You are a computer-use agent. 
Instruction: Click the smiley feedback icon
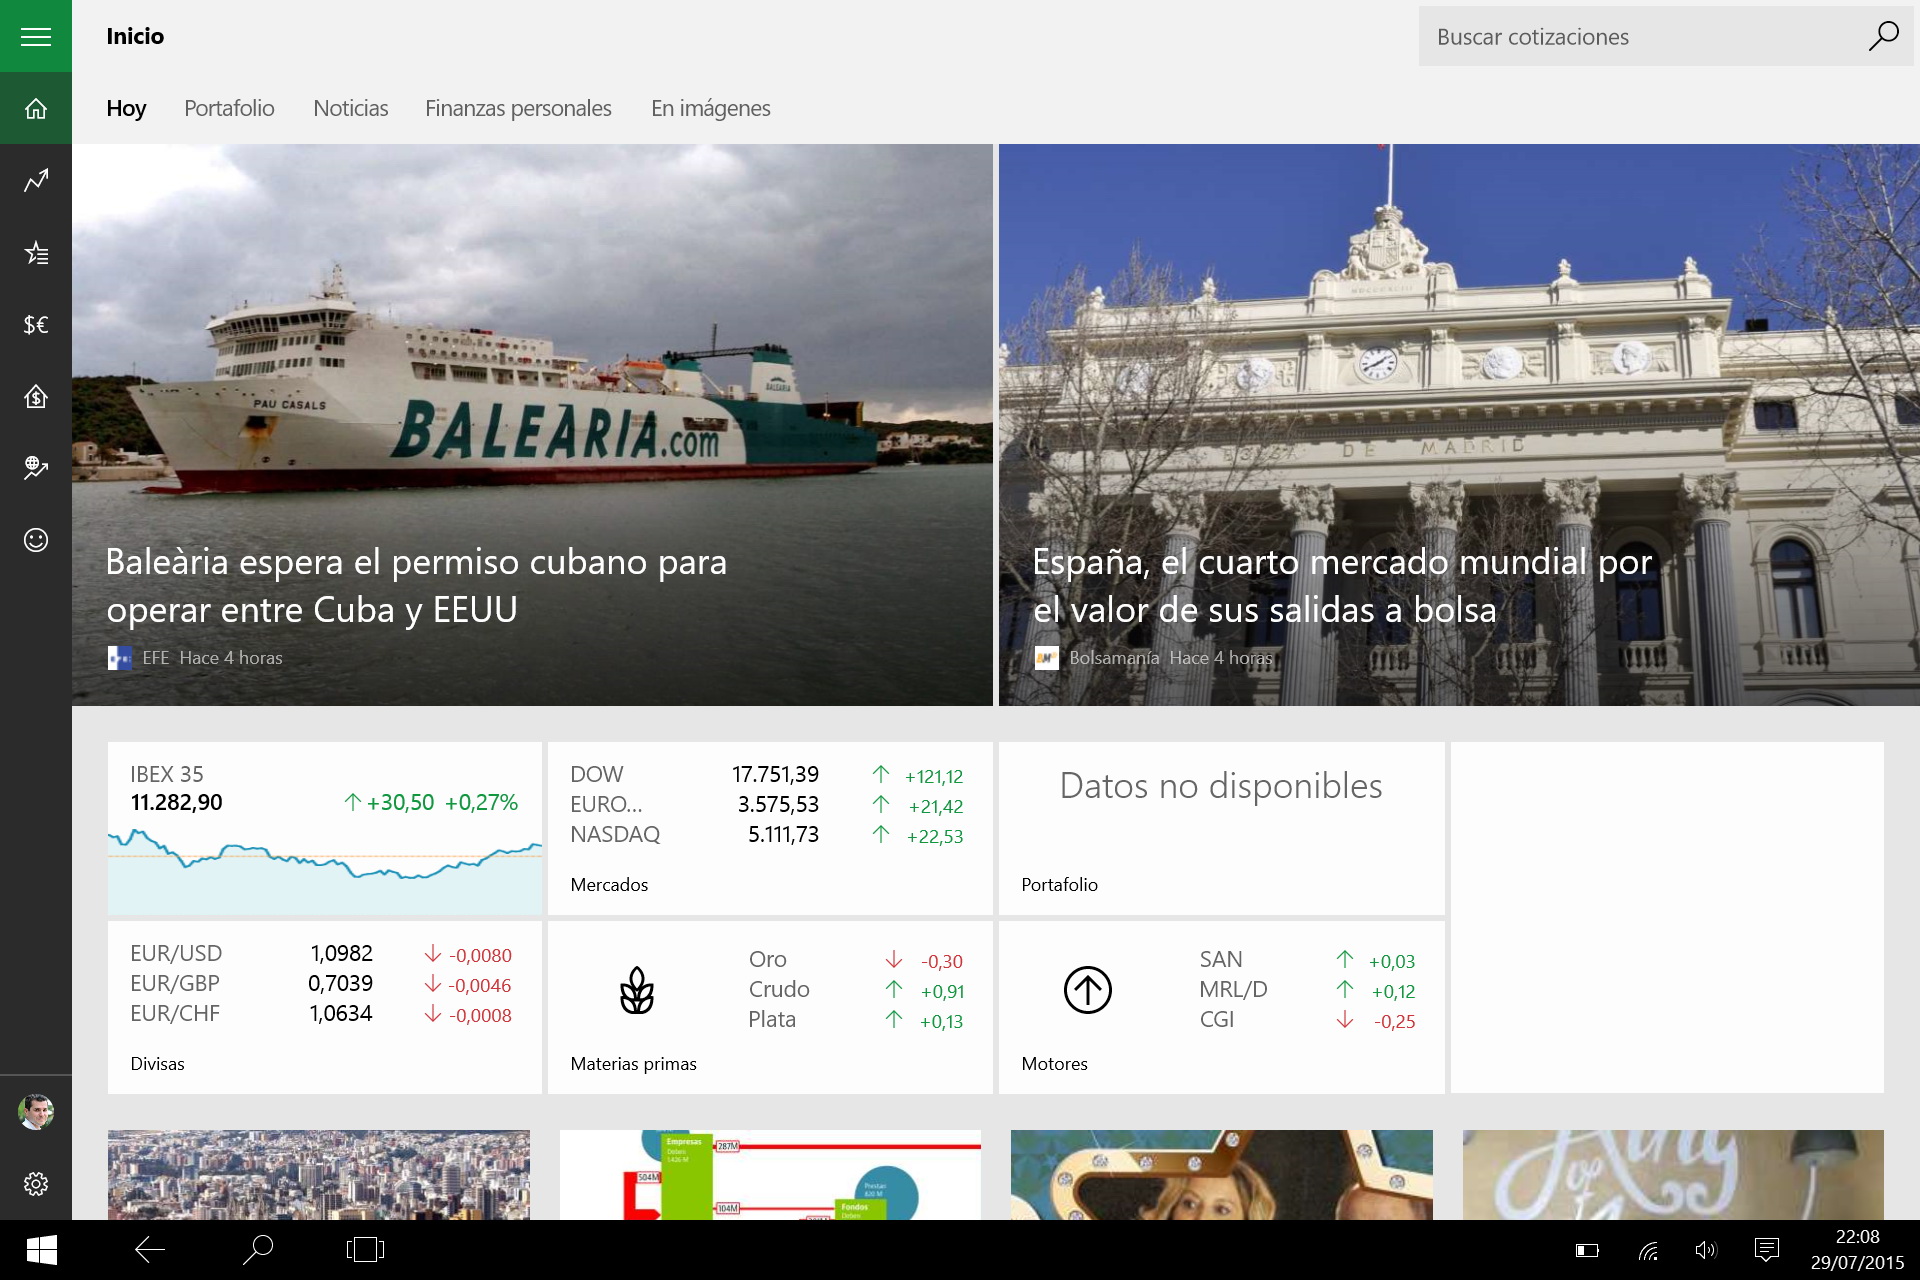(36, 540)
